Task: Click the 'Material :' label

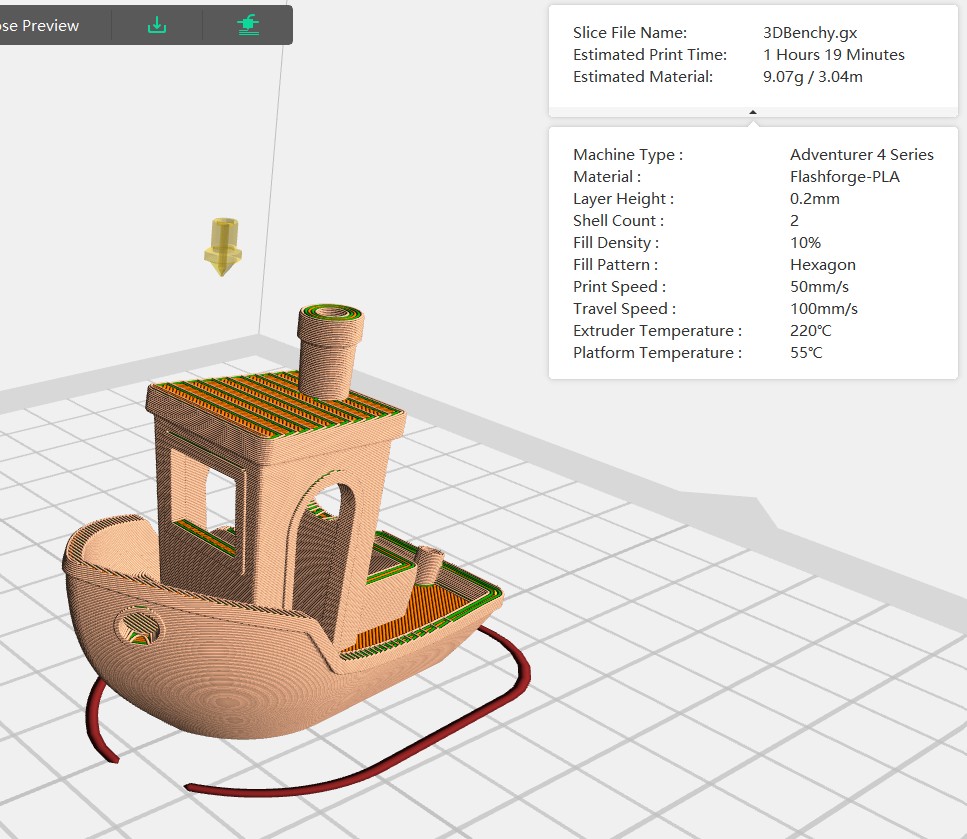Action: tap(607, 177)
